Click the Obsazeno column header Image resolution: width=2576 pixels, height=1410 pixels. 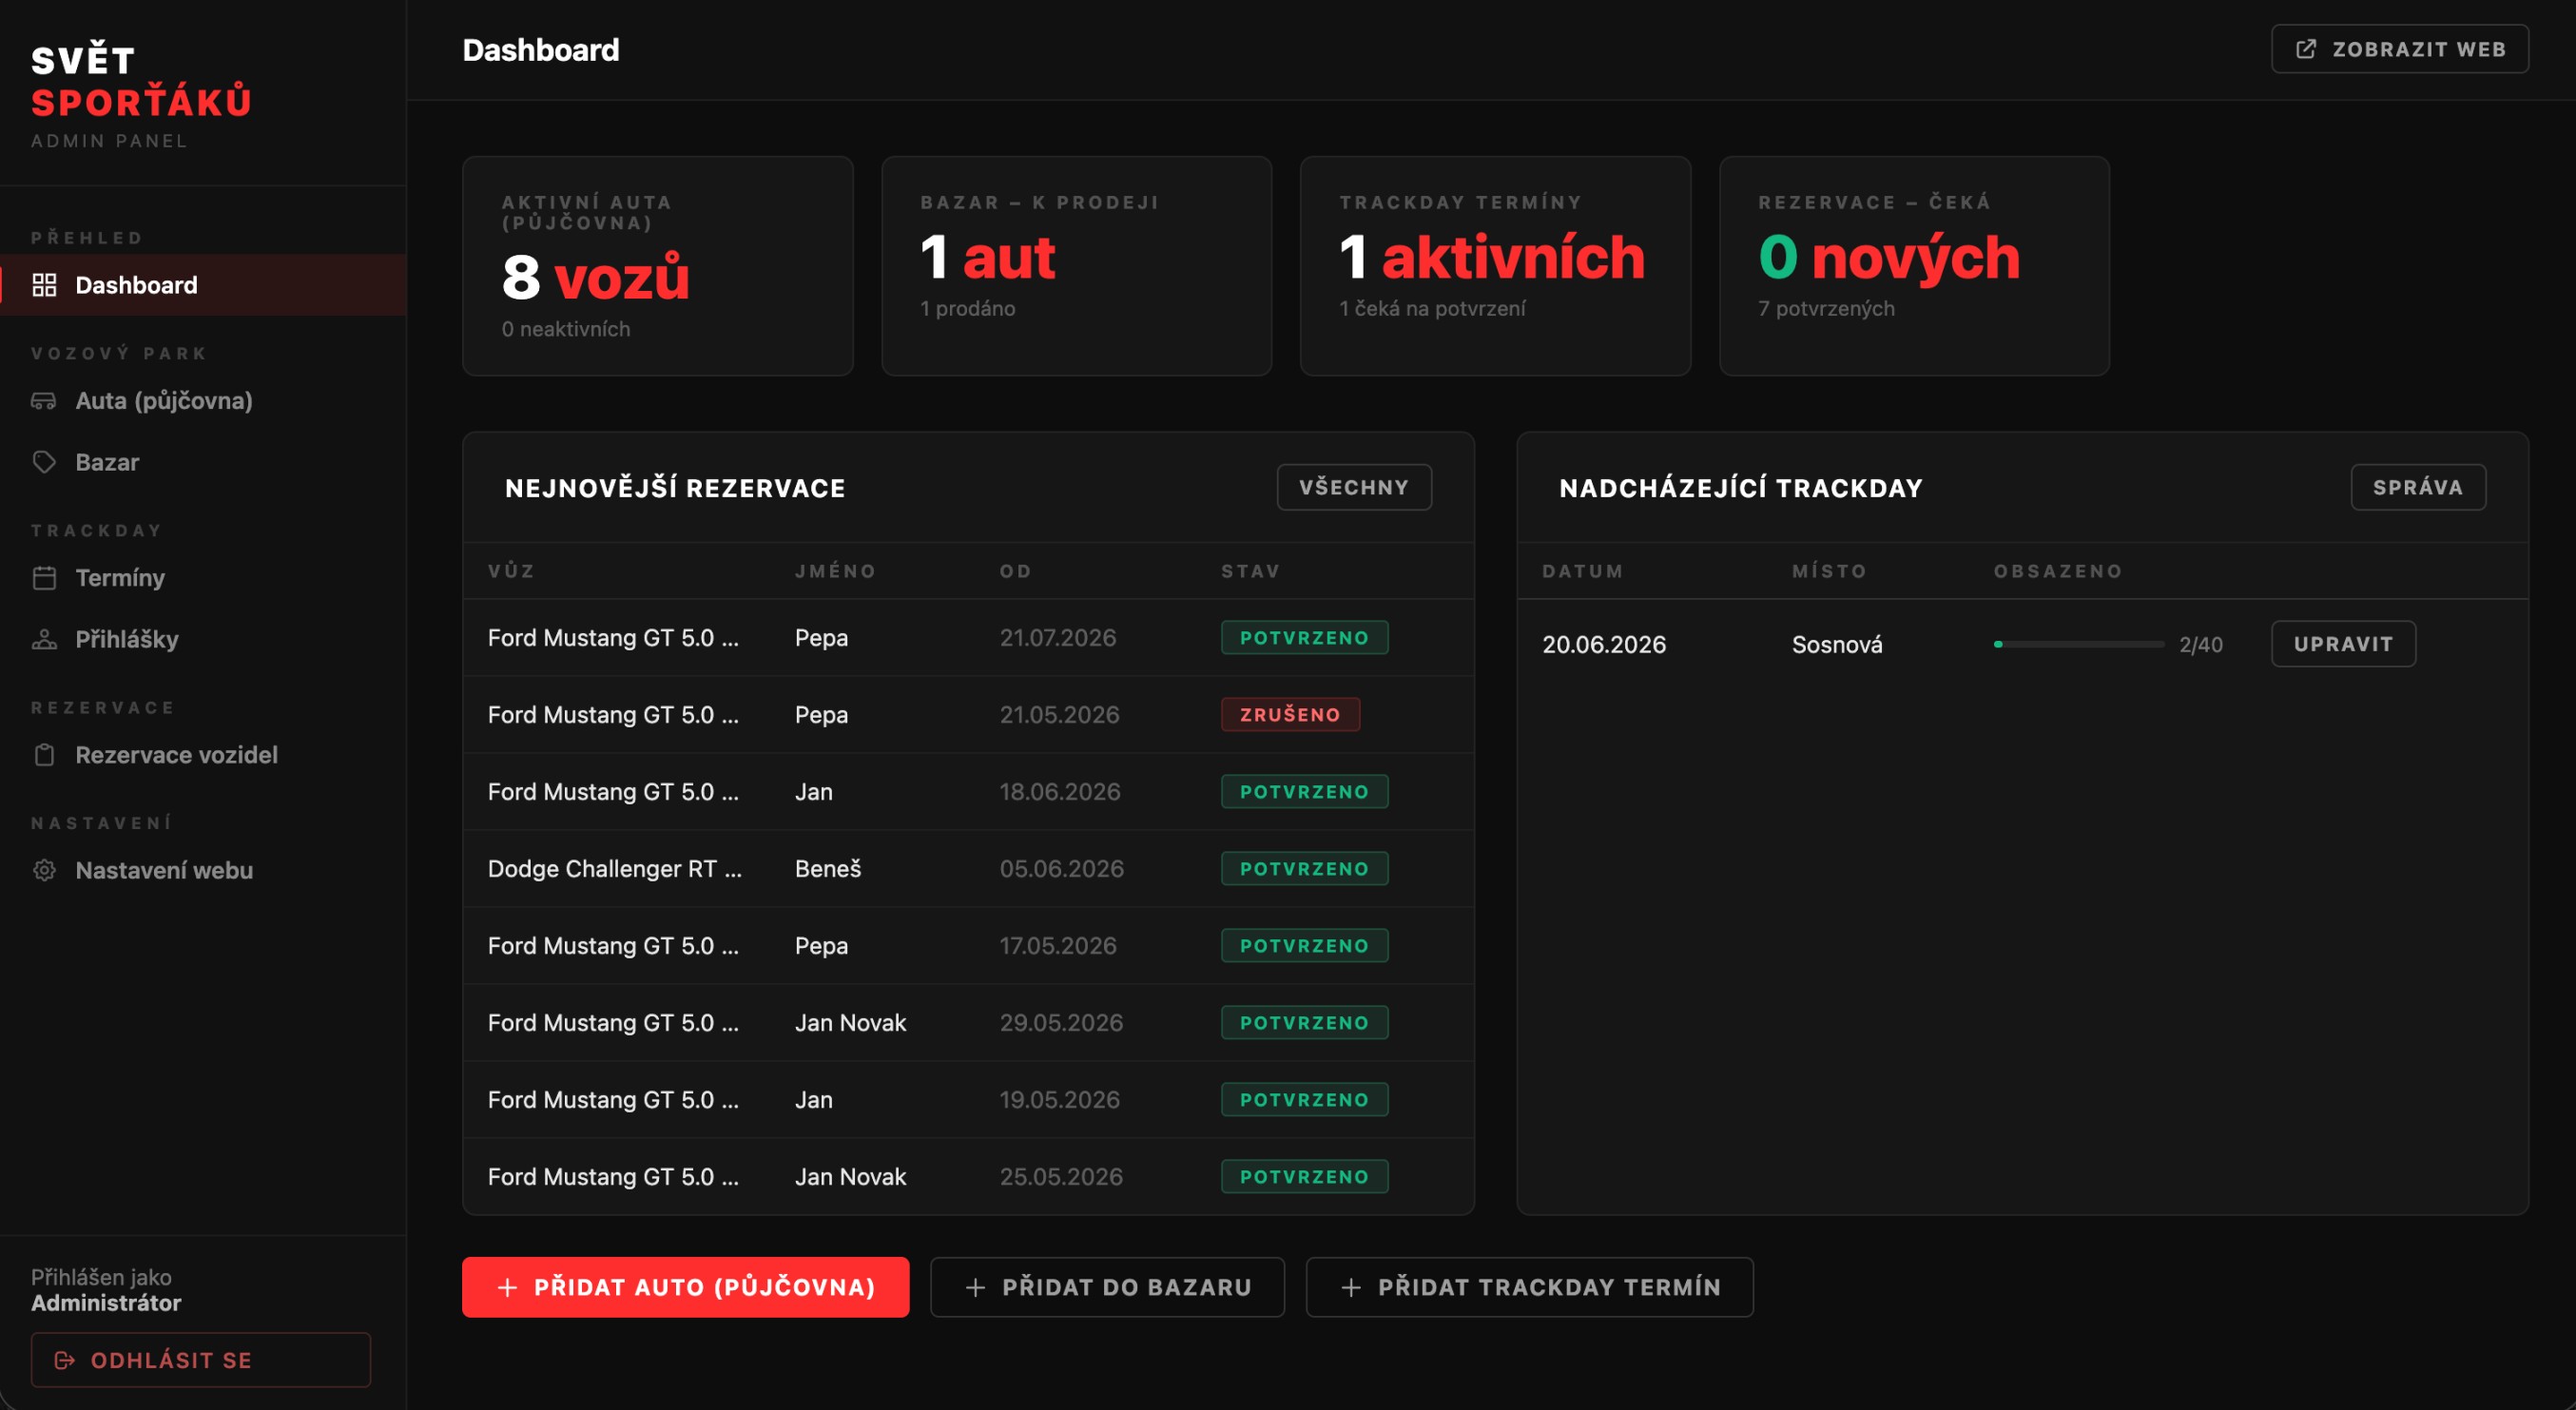[2058, 571]
